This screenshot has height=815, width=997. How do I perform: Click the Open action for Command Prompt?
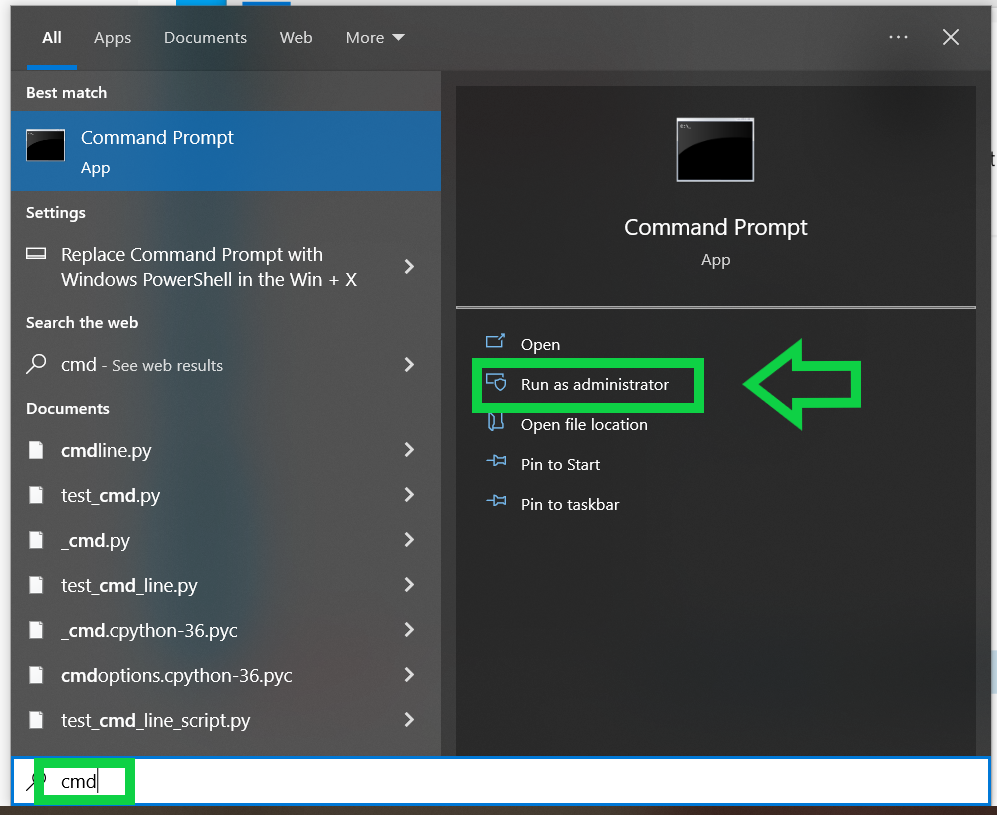click(540, 344)
